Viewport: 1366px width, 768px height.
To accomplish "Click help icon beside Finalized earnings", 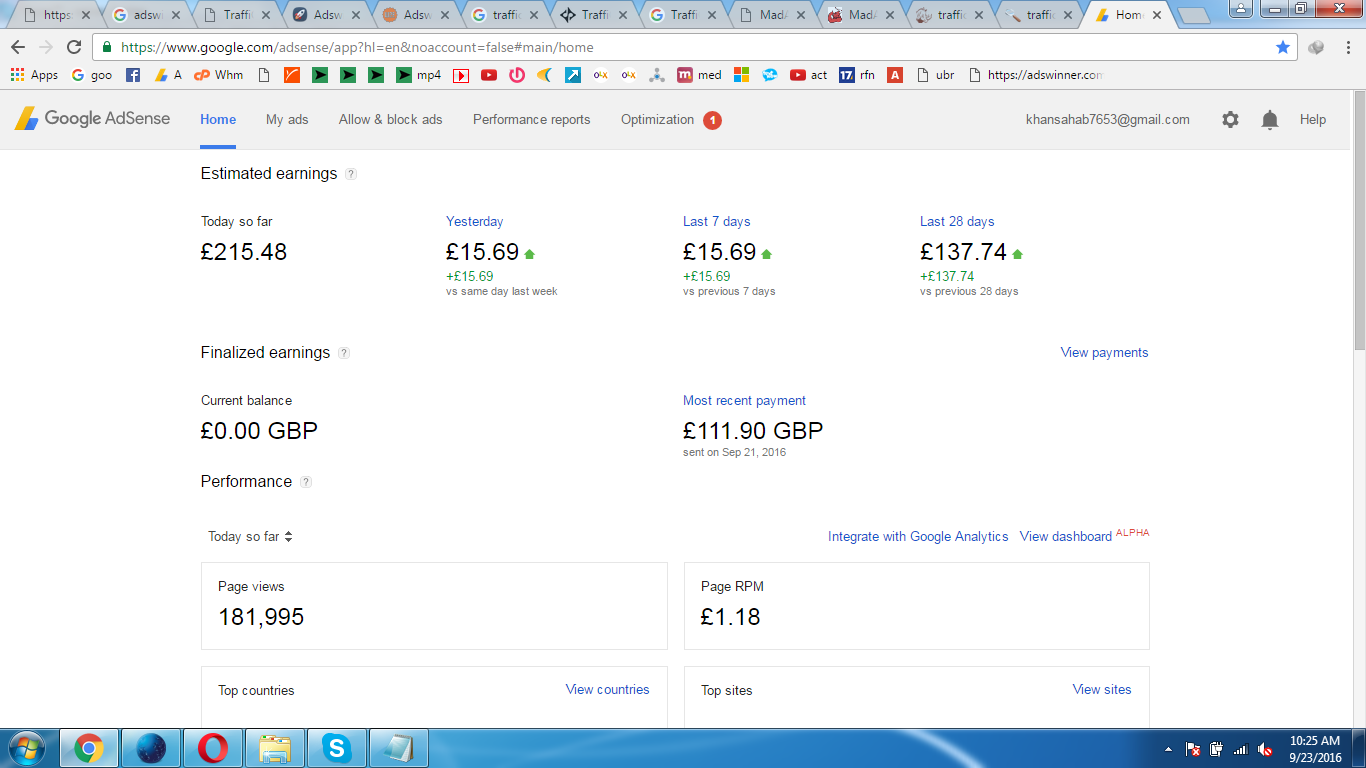I will coord(344,353).
